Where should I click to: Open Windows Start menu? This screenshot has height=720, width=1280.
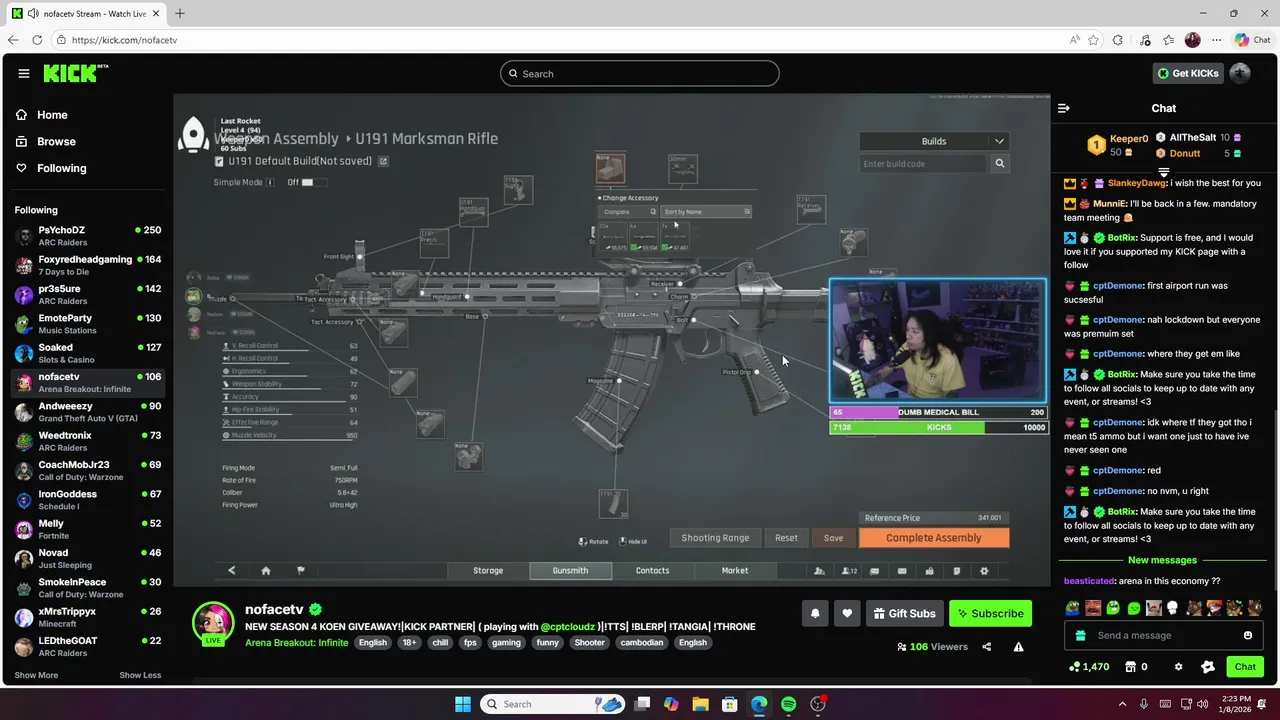[x=463, y=704]
